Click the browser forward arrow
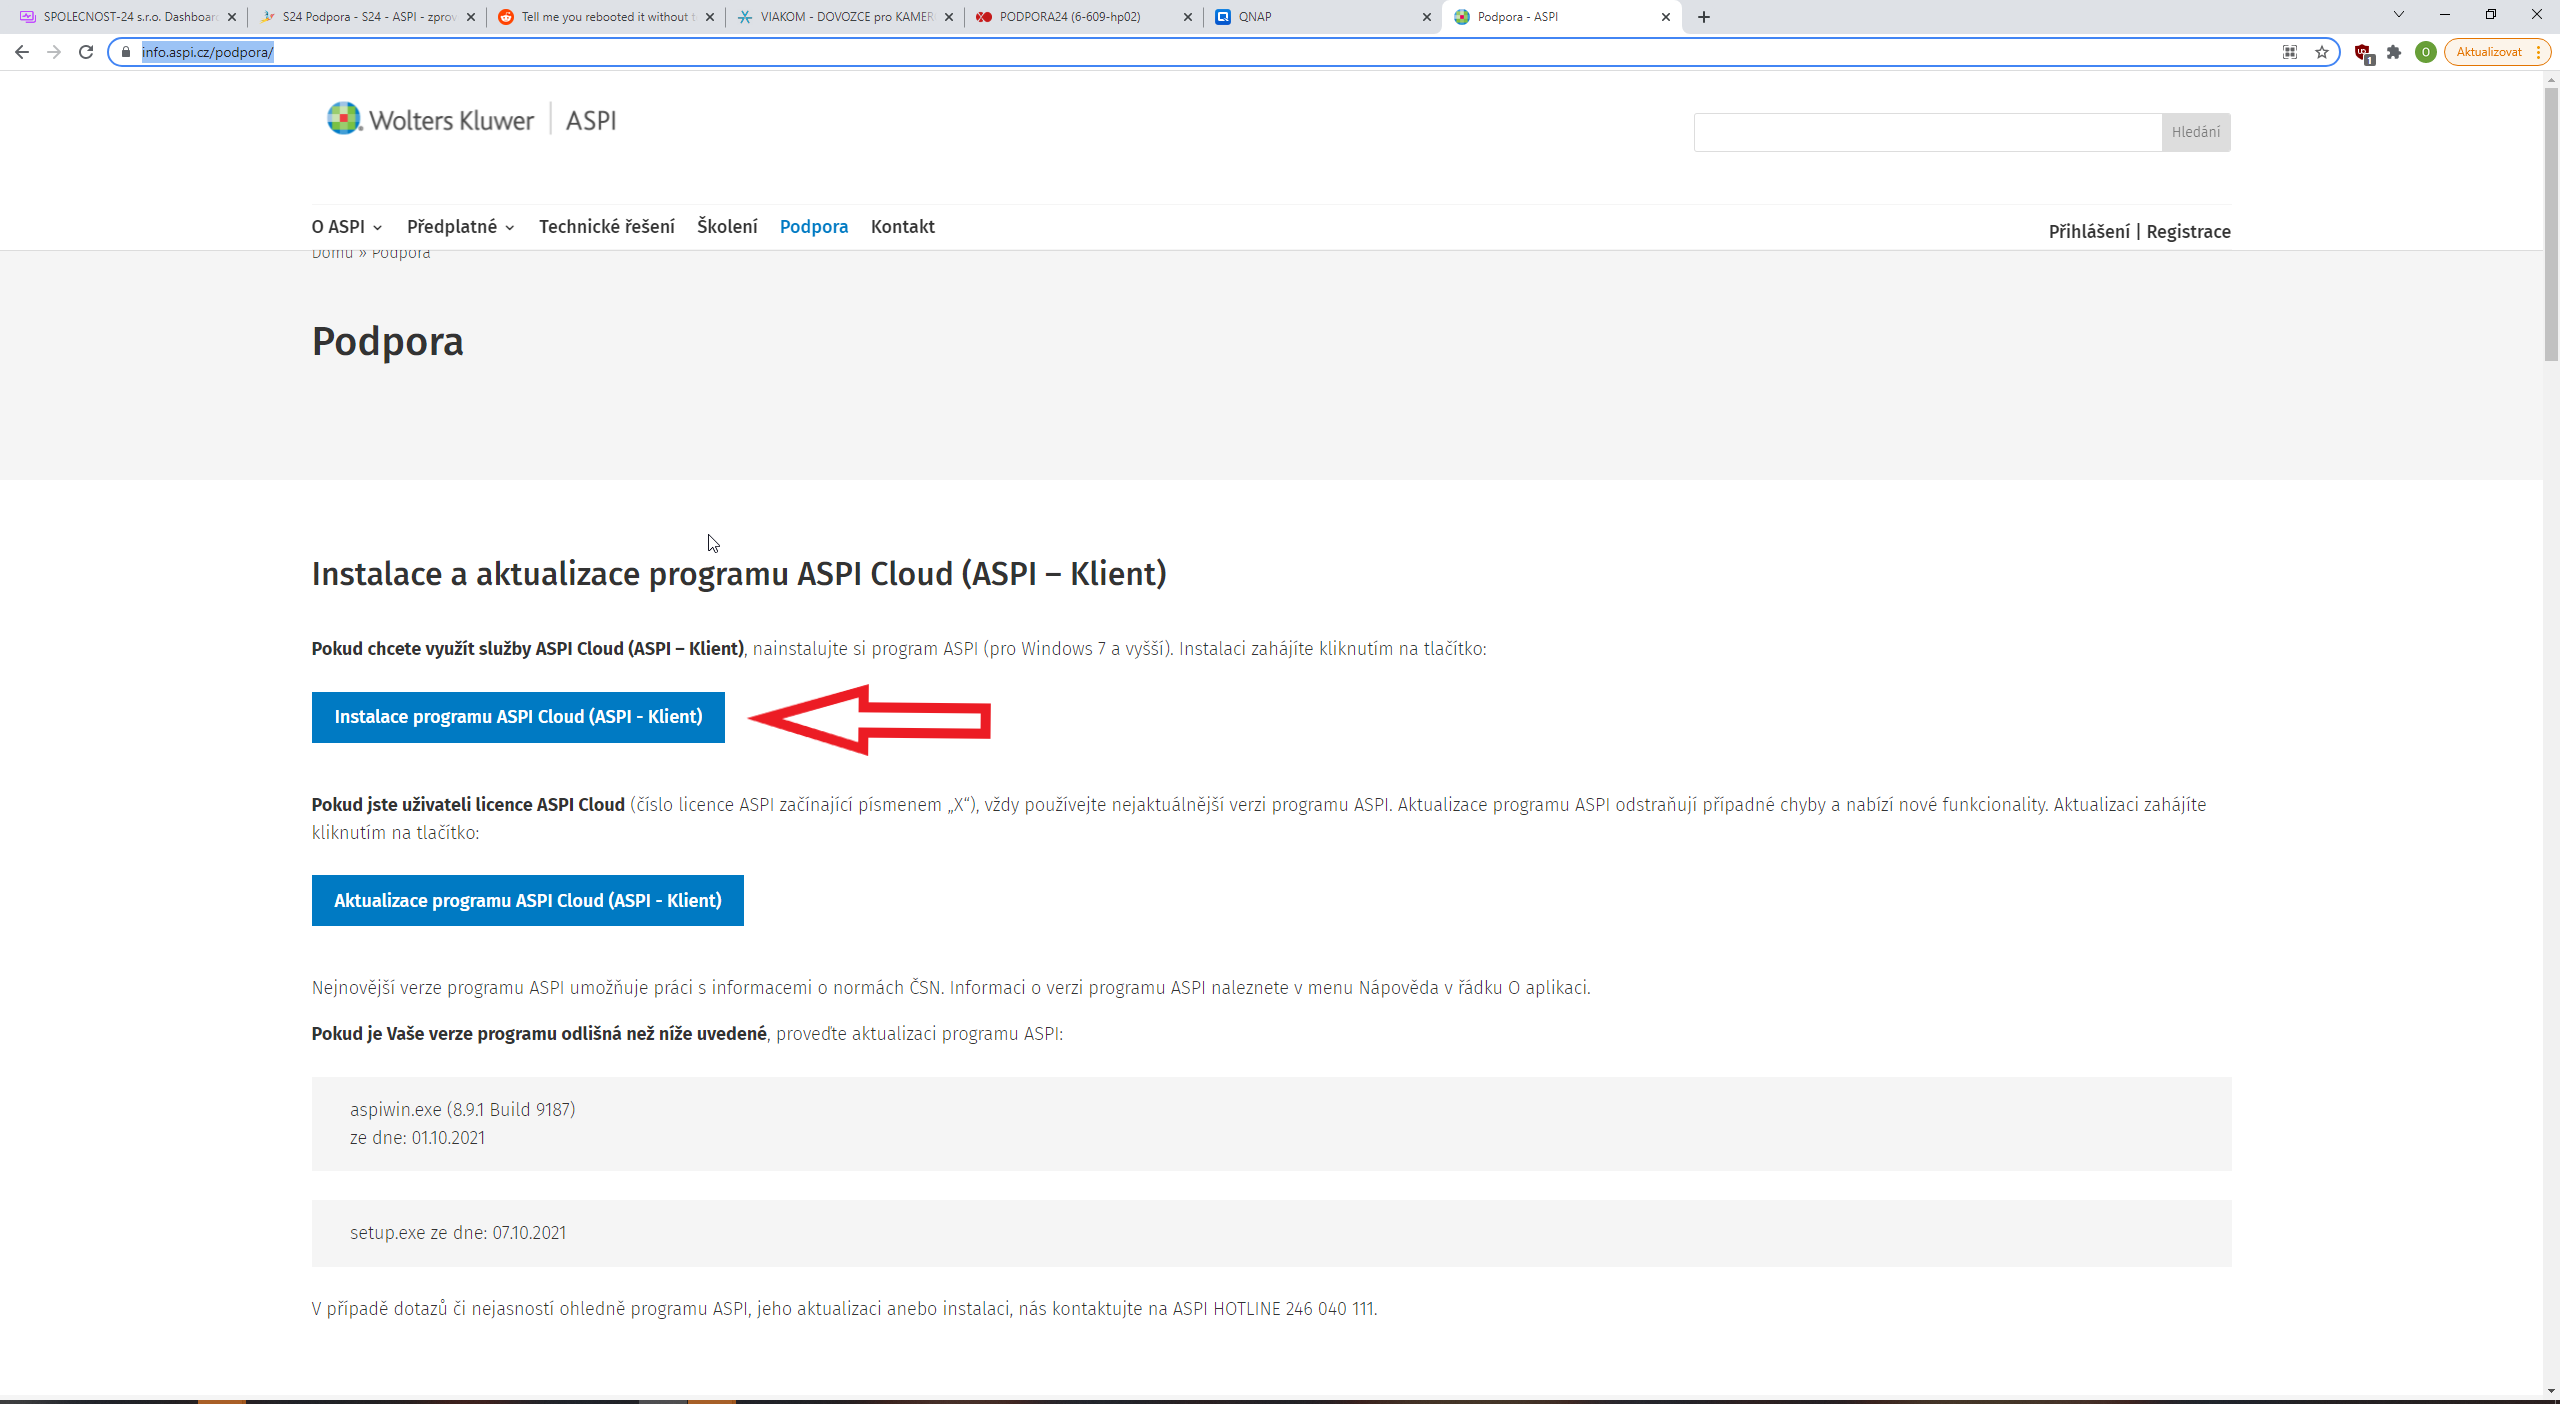Screen dimensions: 2560x1404 tap(54, 52)
